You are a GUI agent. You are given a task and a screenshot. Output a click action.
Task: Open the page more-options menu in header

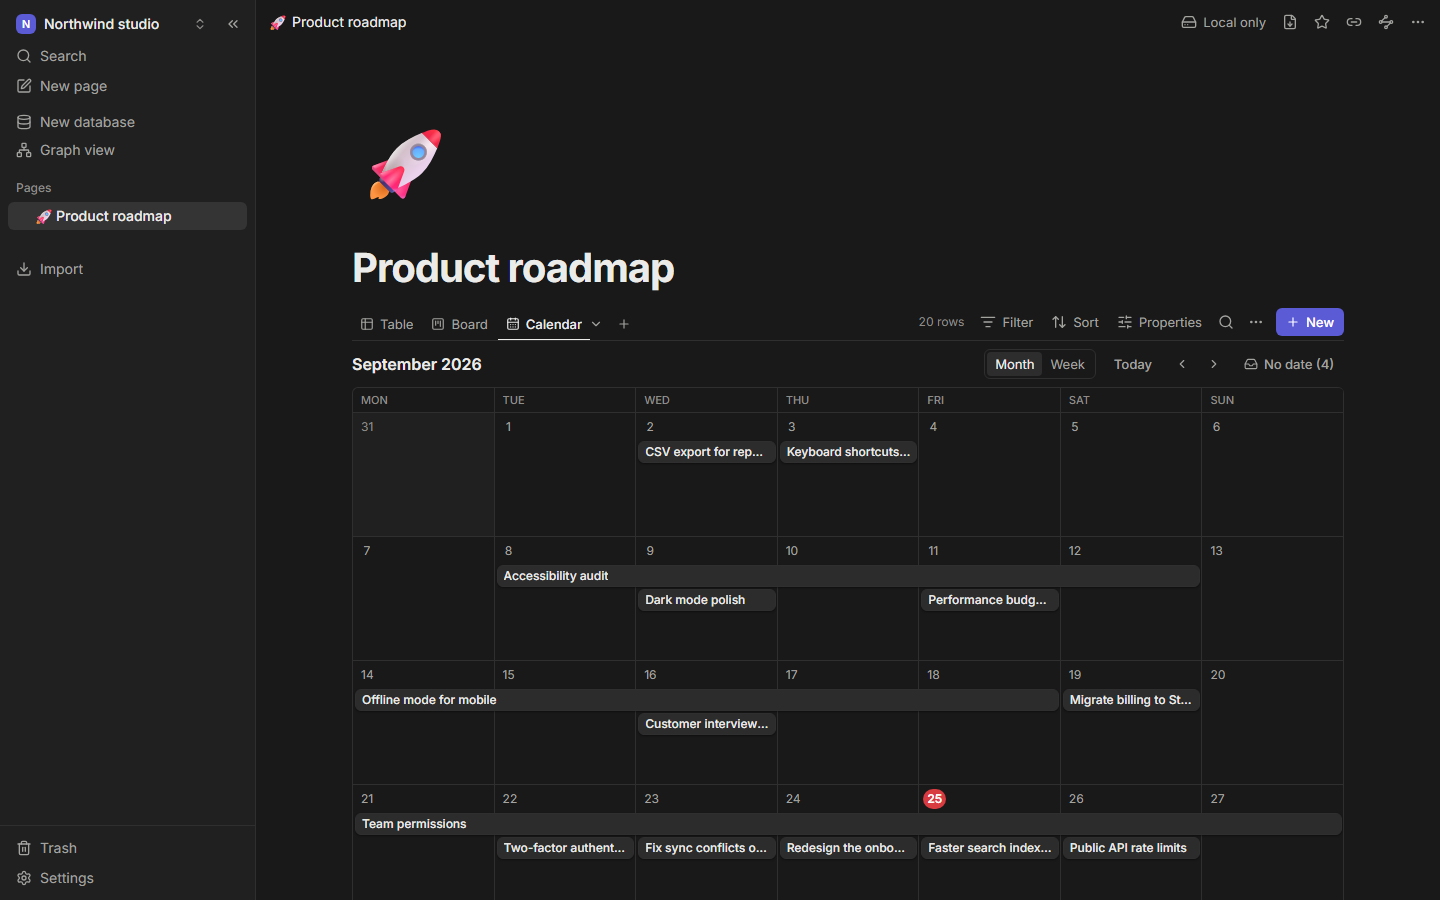1418,22
